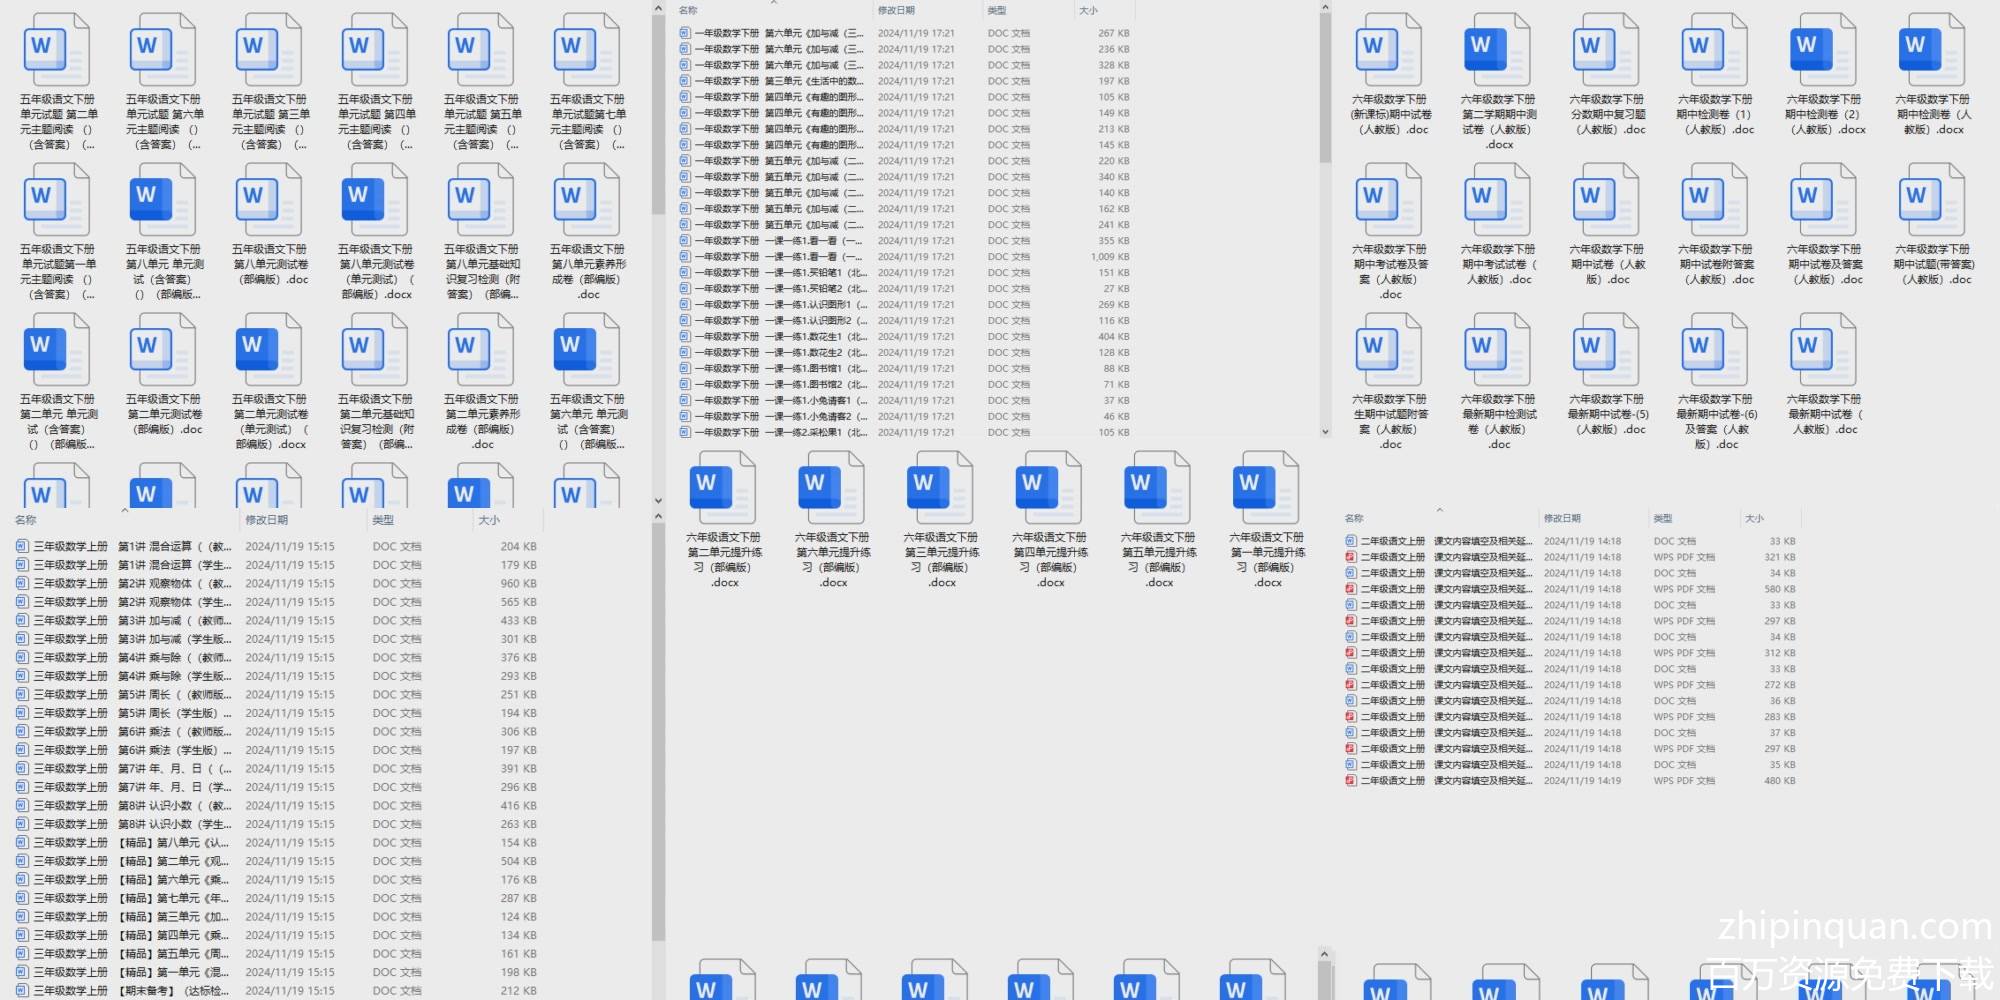The image size is (2000, 1000).
Task: Sort 一年级数学下册 list by 大小 column
Action: [1088, 10]
